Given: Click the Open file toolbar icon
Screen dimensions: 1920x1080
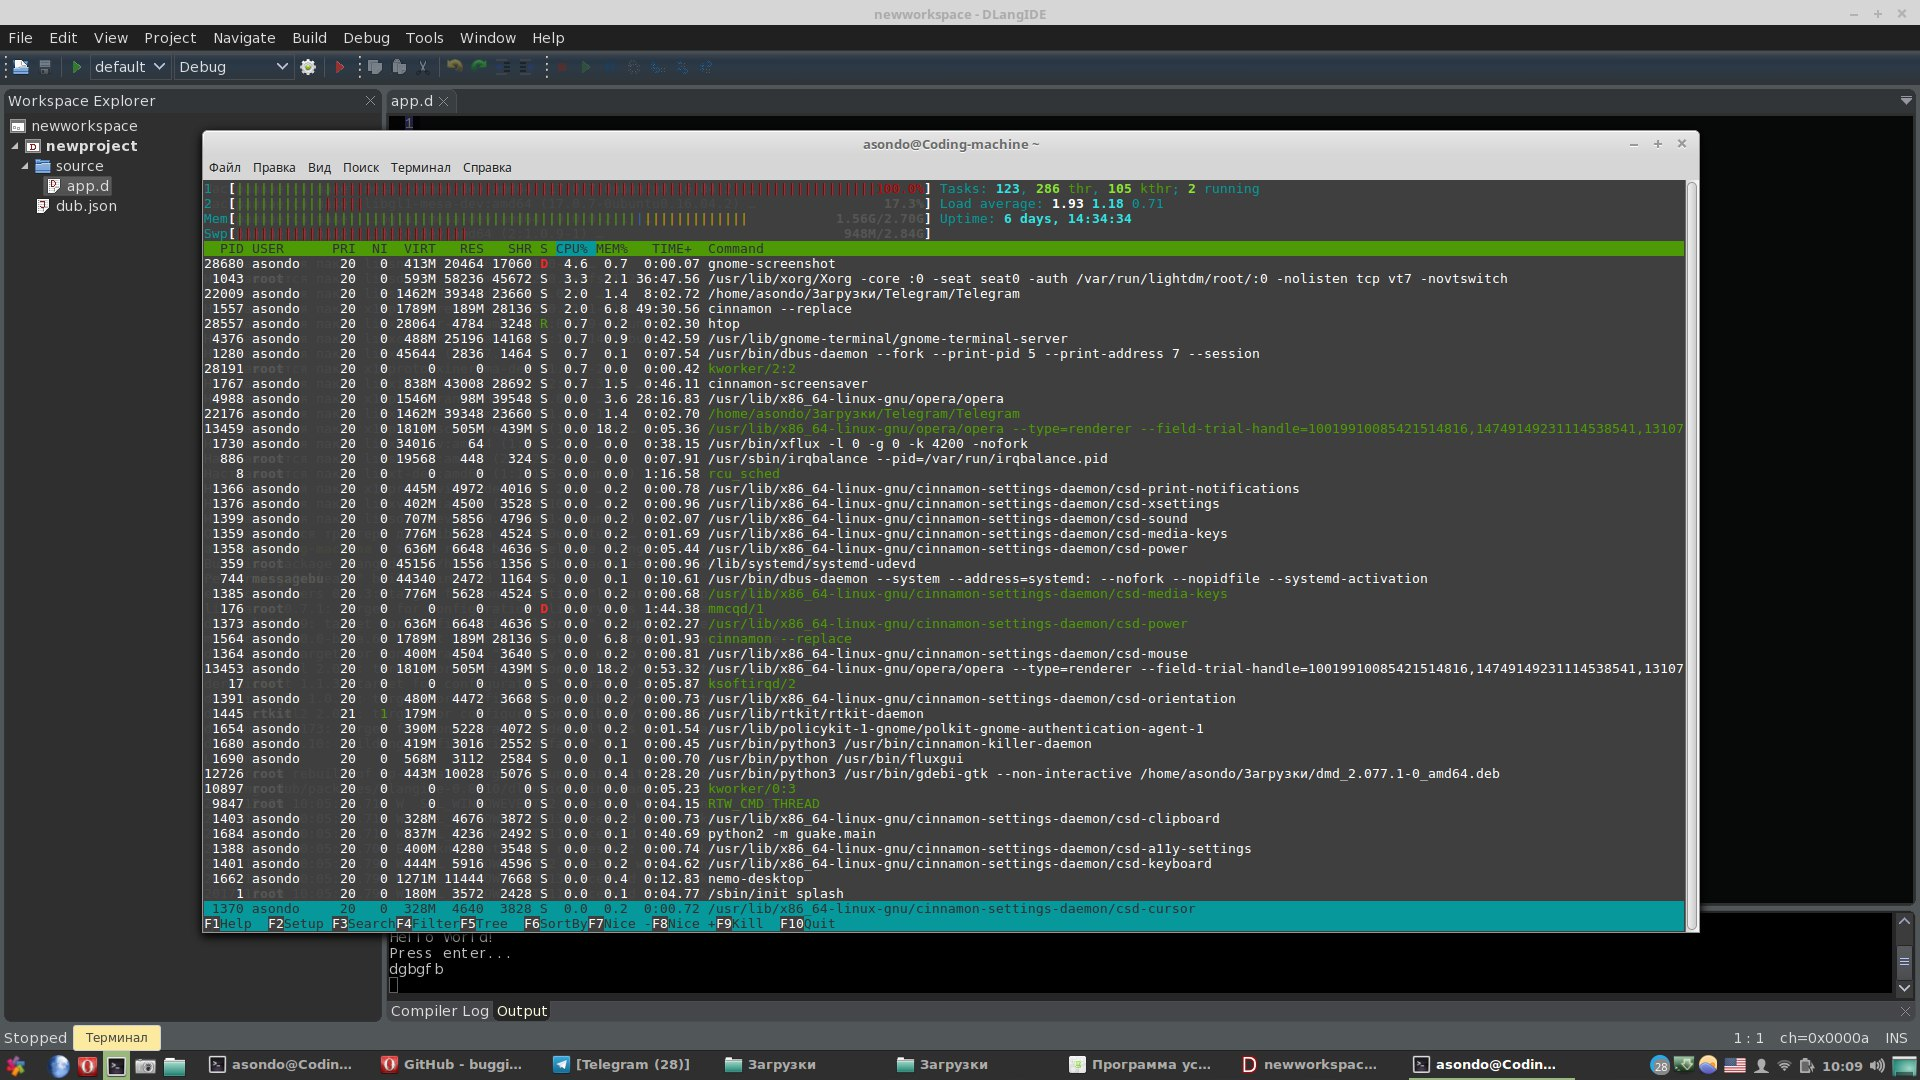Looking at the screenshot, I should 20,67.
